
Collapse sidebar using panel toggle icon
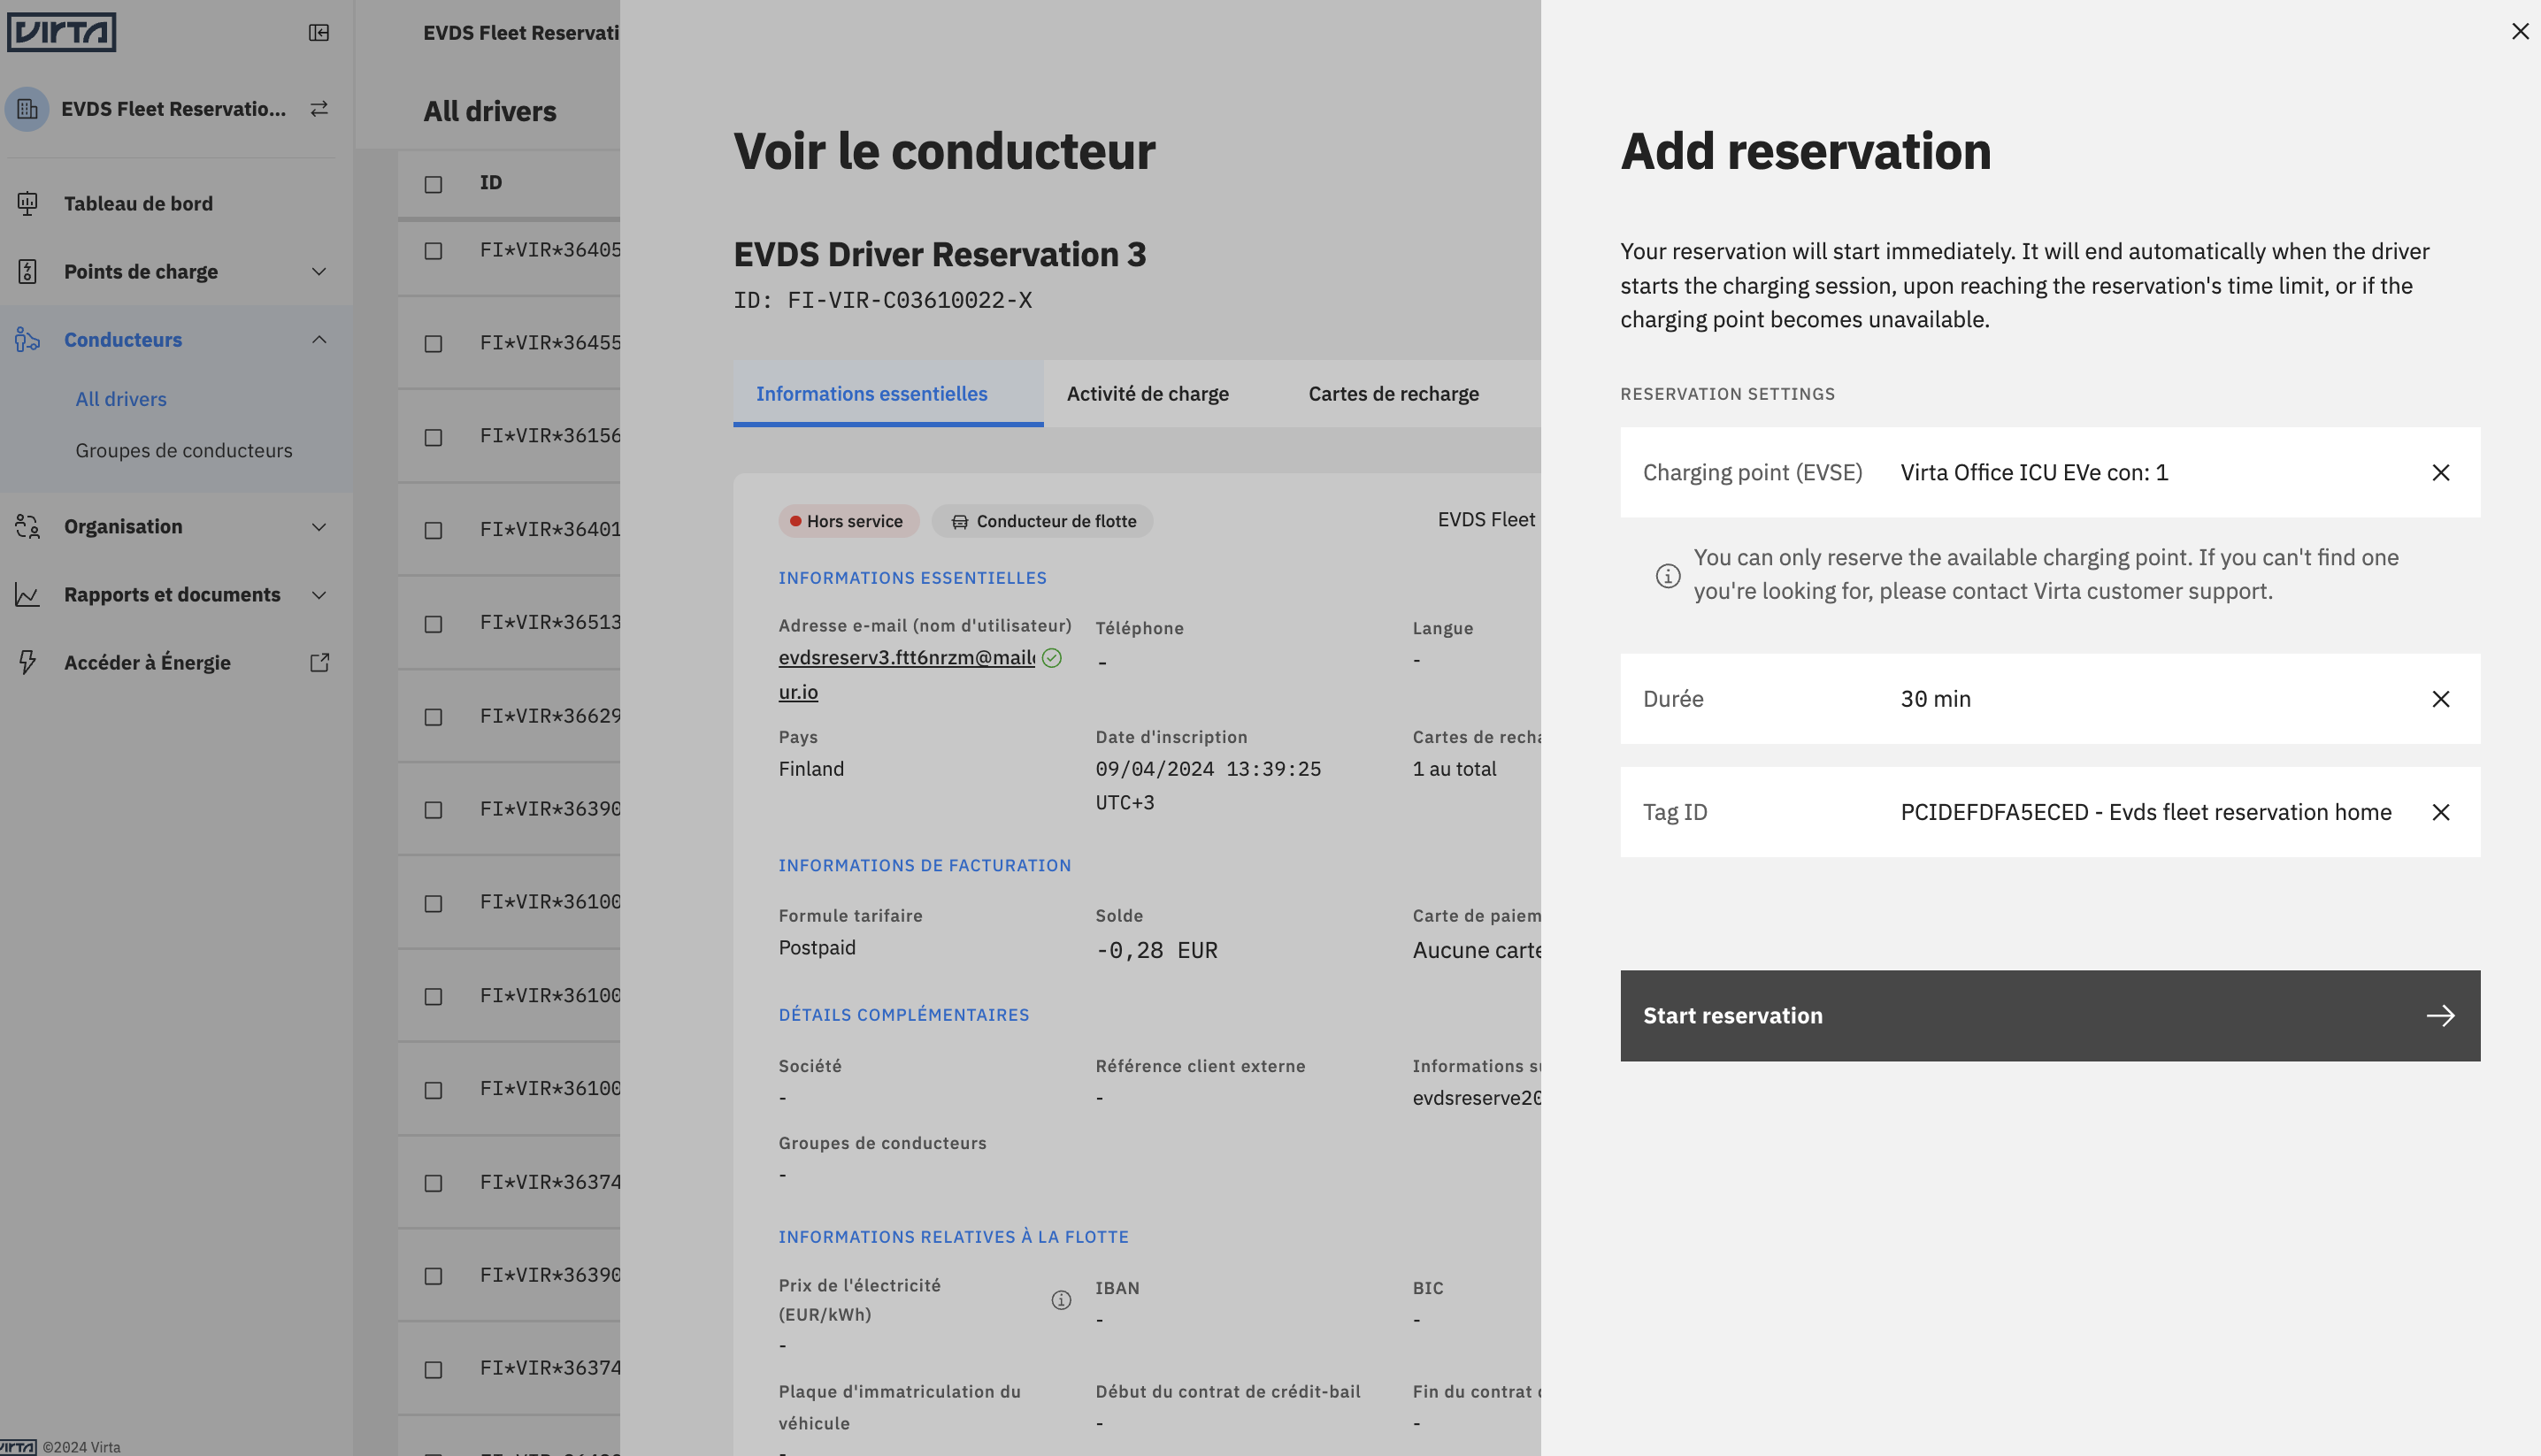click(319, 33)
